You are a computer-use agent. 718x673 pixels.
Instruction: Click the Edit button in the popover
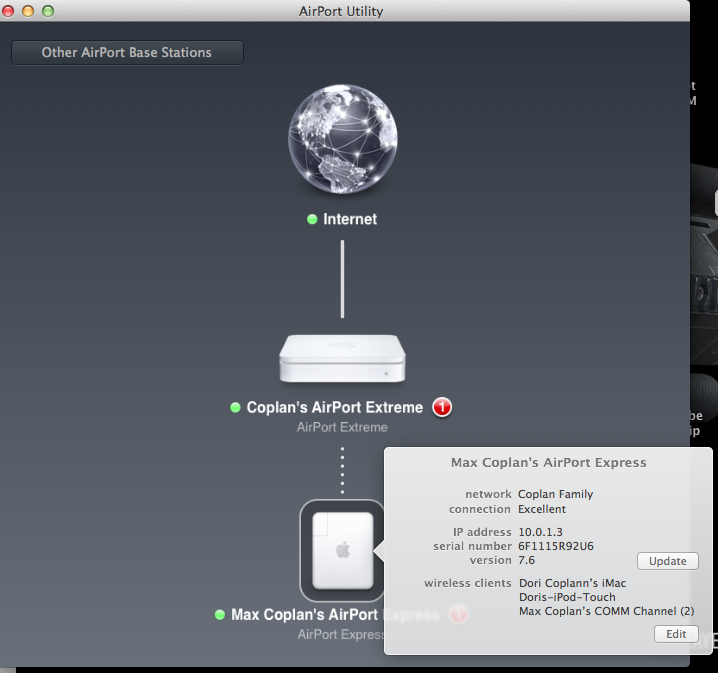[676, 634]
